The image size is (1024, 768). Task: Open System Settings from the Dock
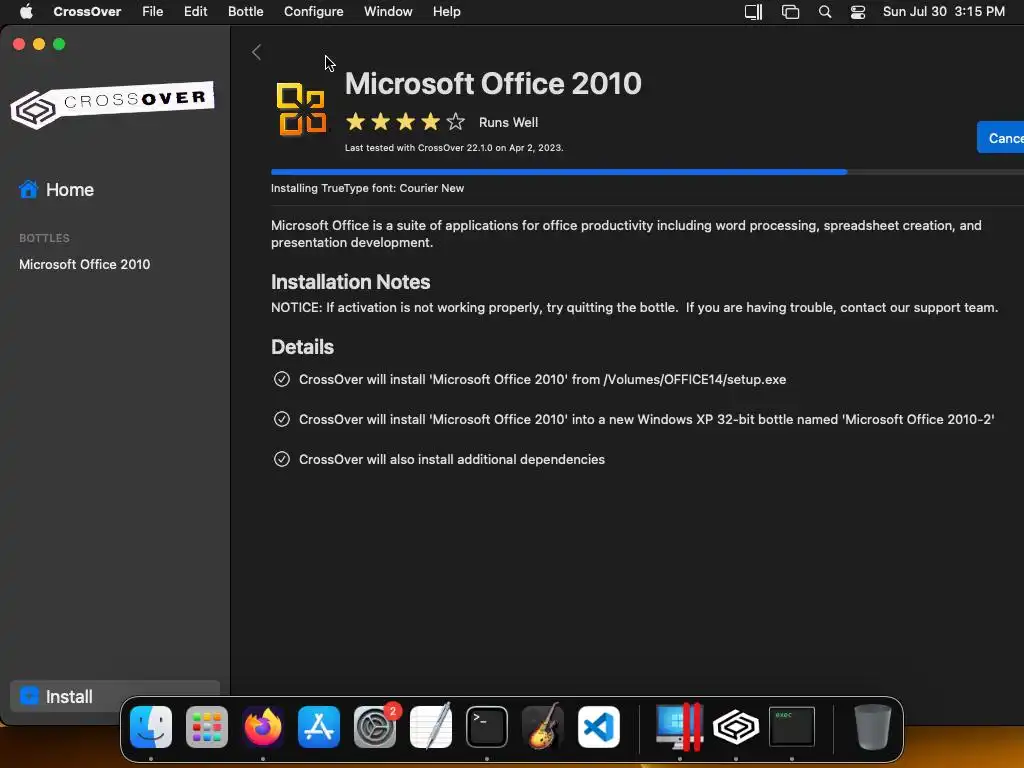click(x=375, y=727)
